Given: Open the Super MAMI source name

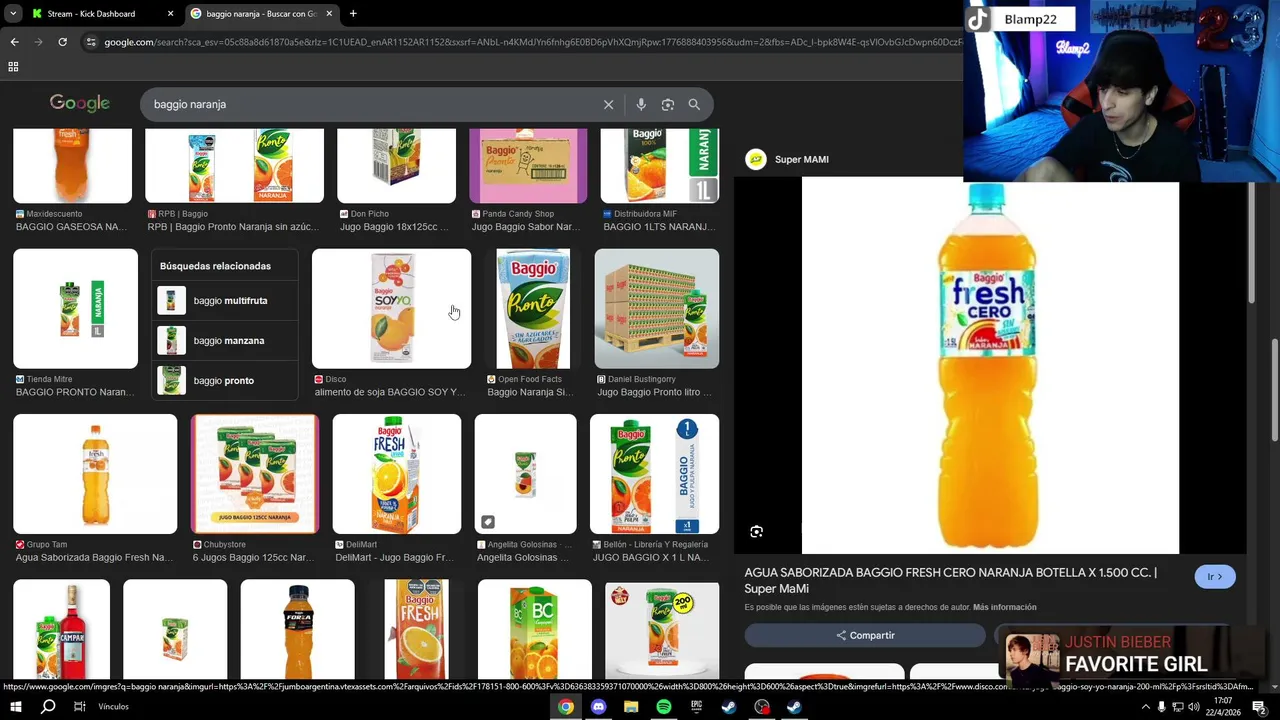Looking at the screenshot, I should pos(802,159).
